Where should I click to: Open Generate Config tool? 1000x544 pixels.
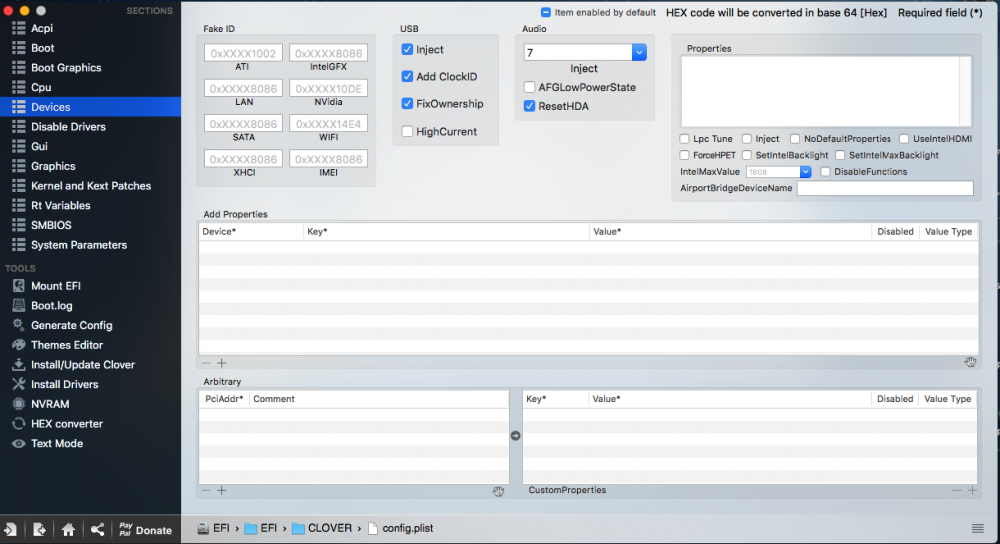click(x=71, y=325)
